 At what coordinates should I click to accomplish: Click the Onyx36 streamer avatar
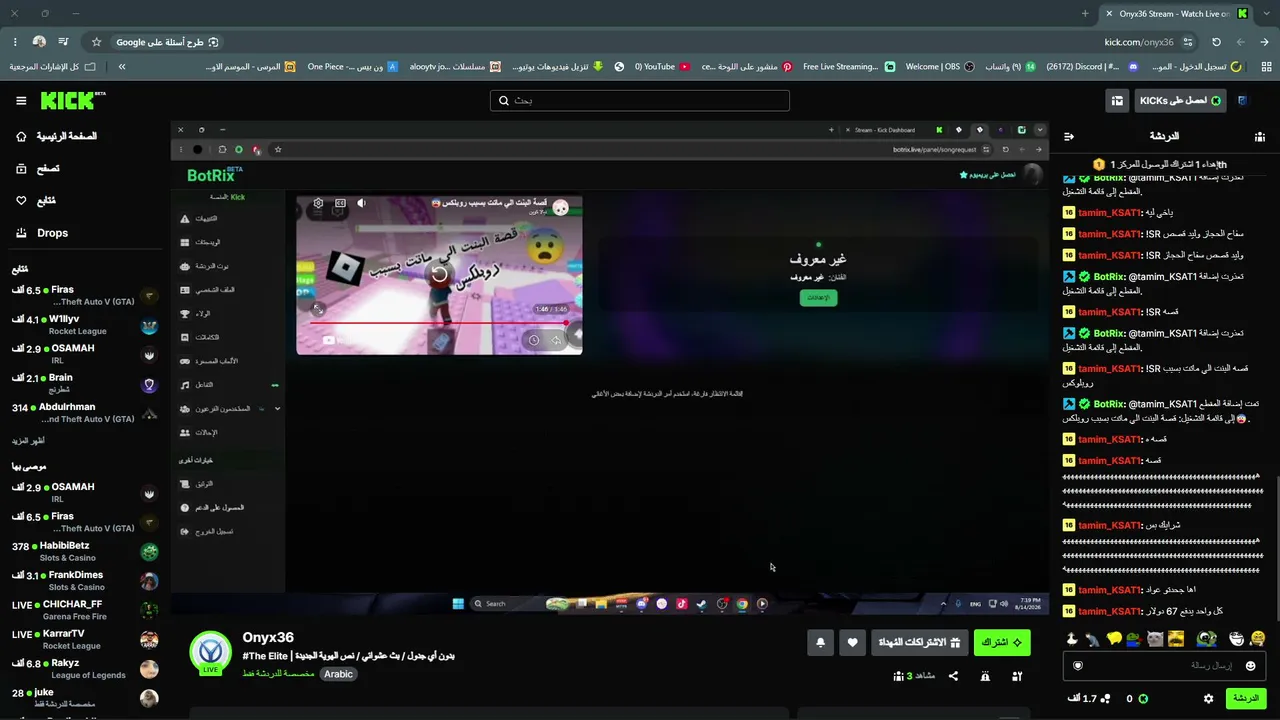click(x=210, y=652)
